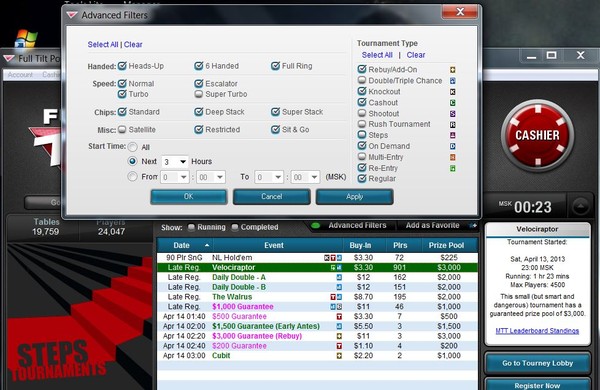600x390 pixels.
Task: Click the Re-Entry green type icon
Action: [452, 168]
